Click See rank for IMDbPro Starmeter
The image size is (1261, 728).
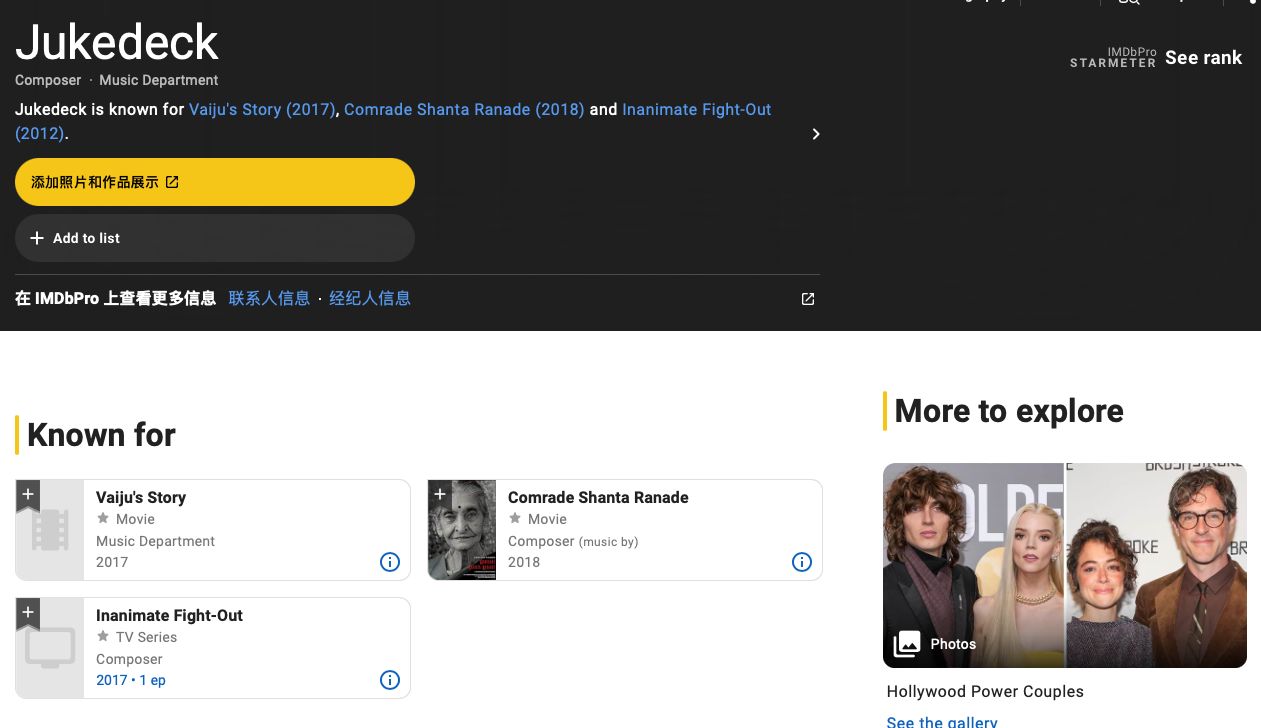pyautogui.click(x=1203, y=58)
